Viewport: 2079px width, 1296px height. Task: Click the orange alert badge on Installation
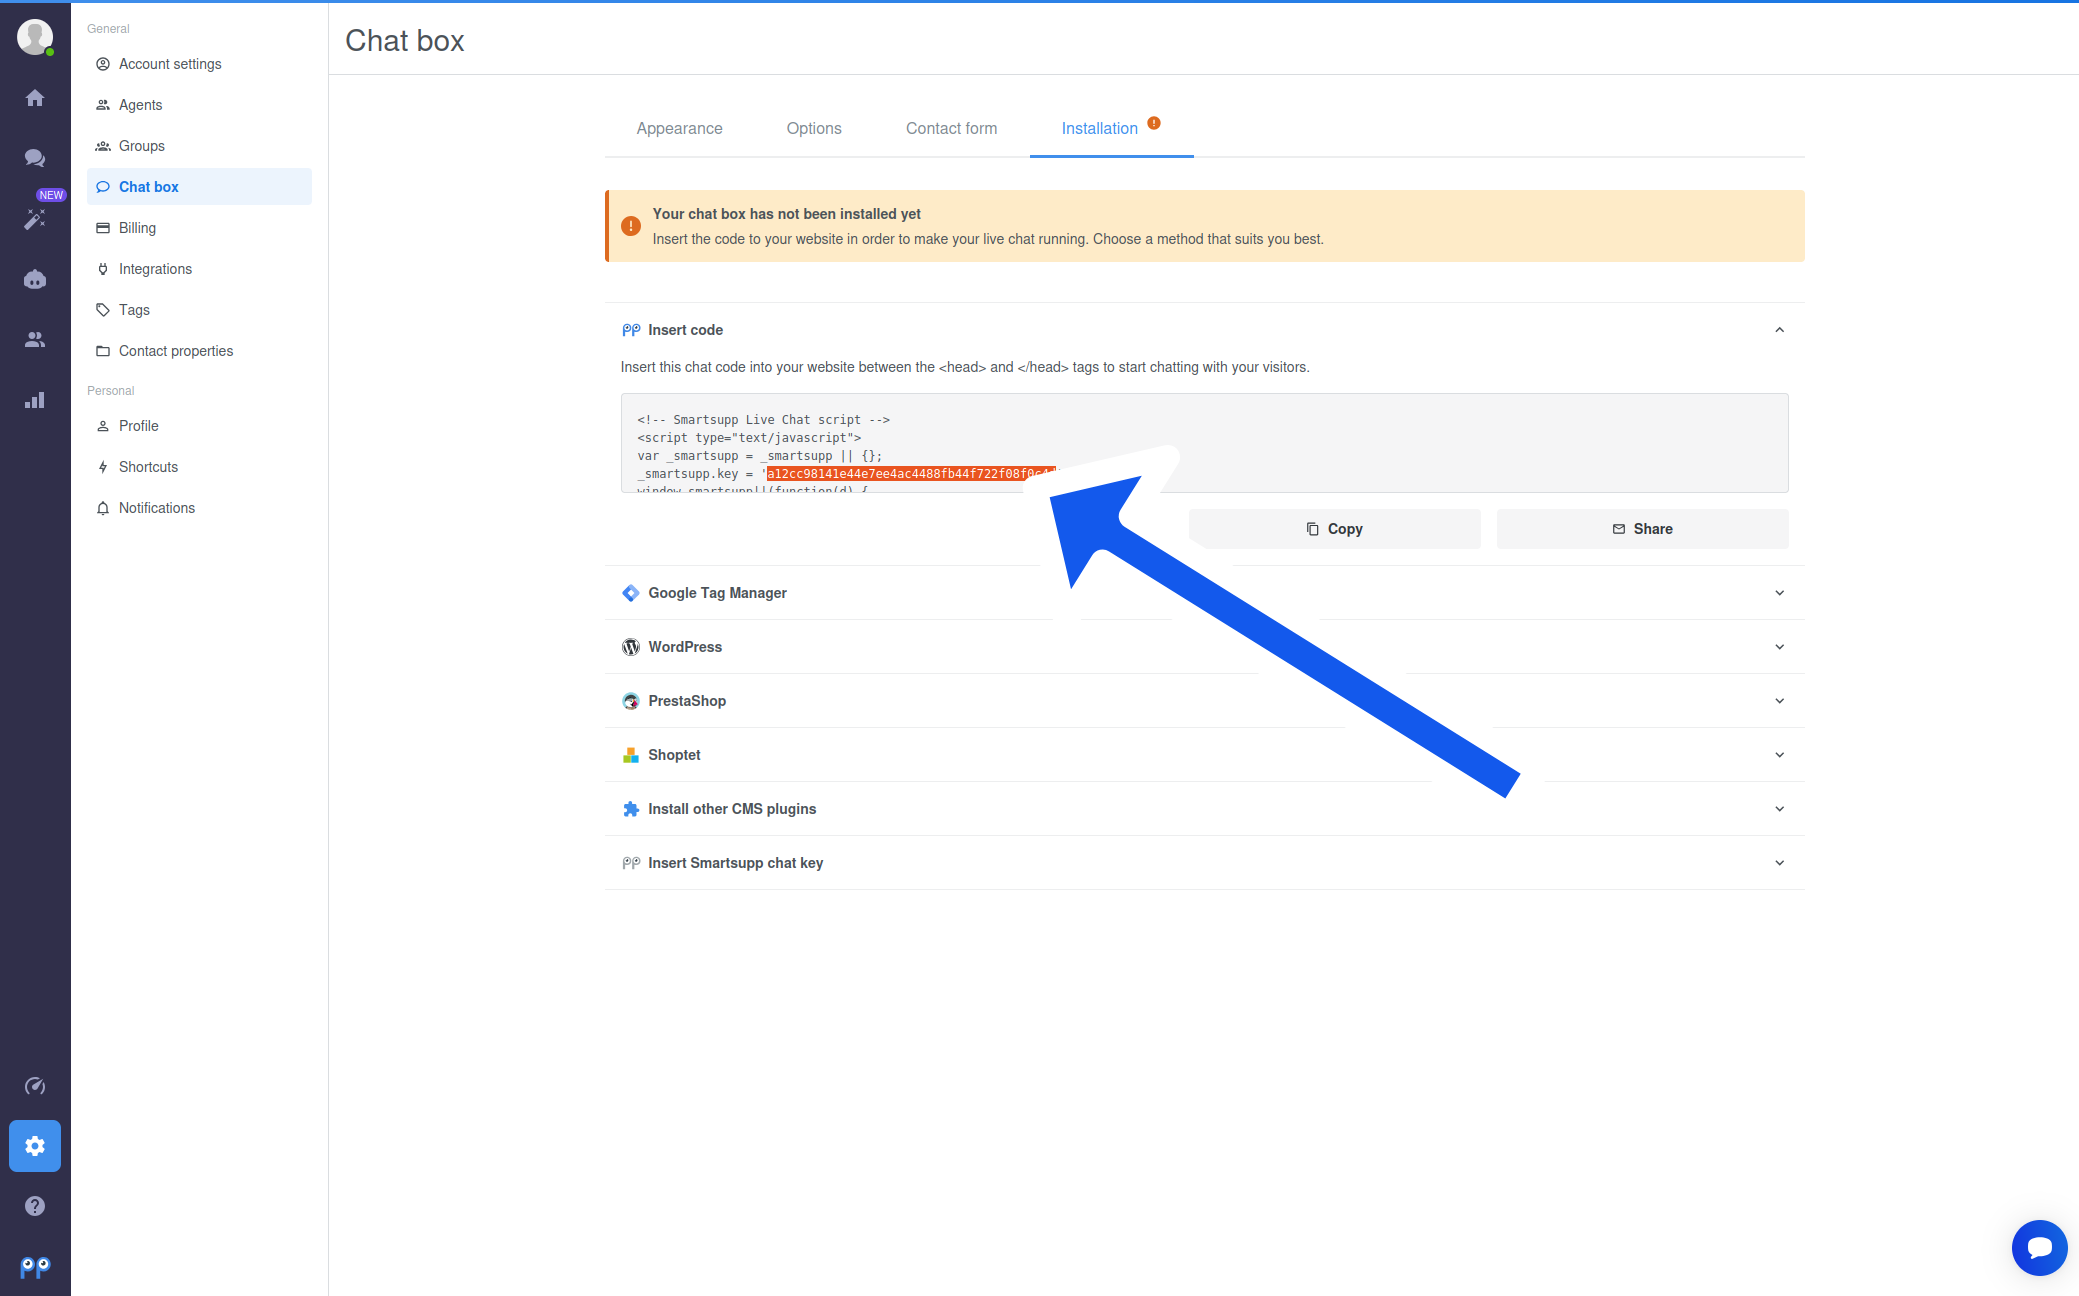[1154, 123]
